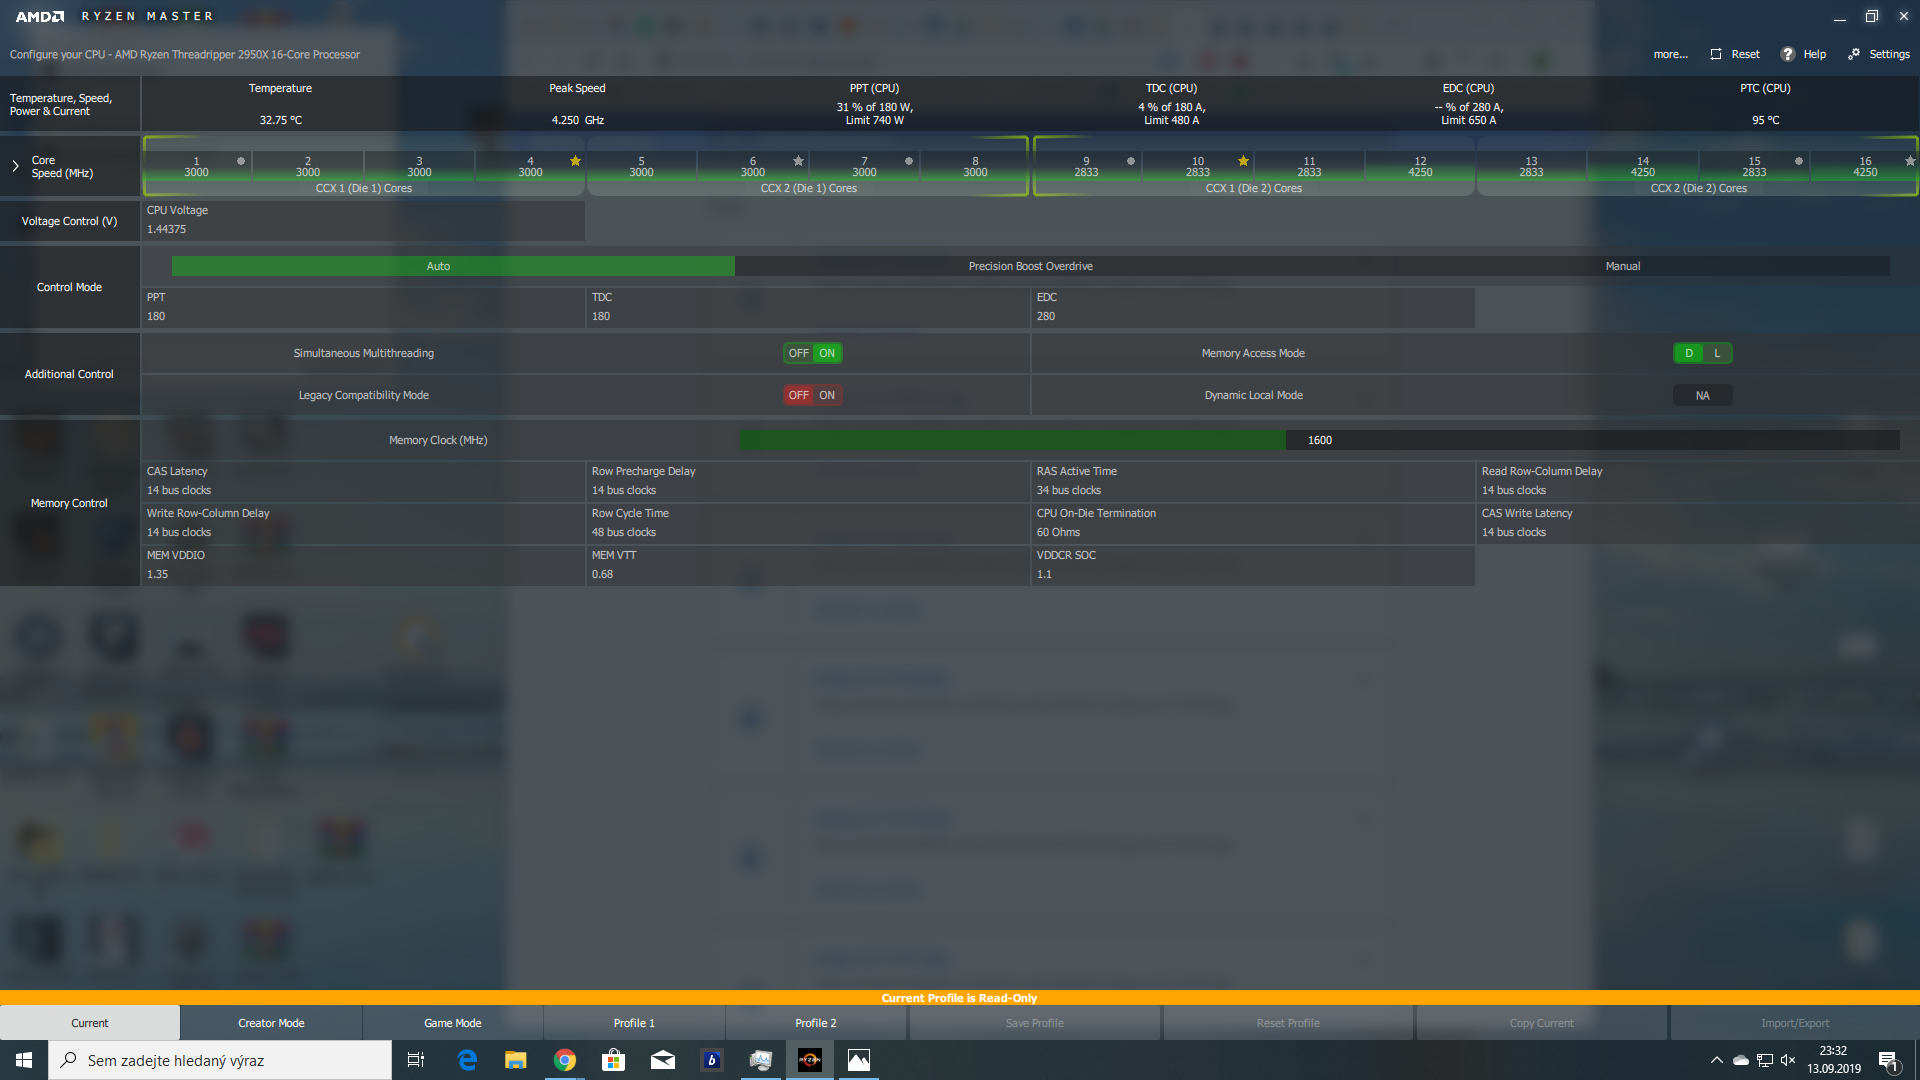Toggle Simultaneous Multithreading OFF/ON switch
This screenshot has width=1920, height=1080.
(812, 353)
